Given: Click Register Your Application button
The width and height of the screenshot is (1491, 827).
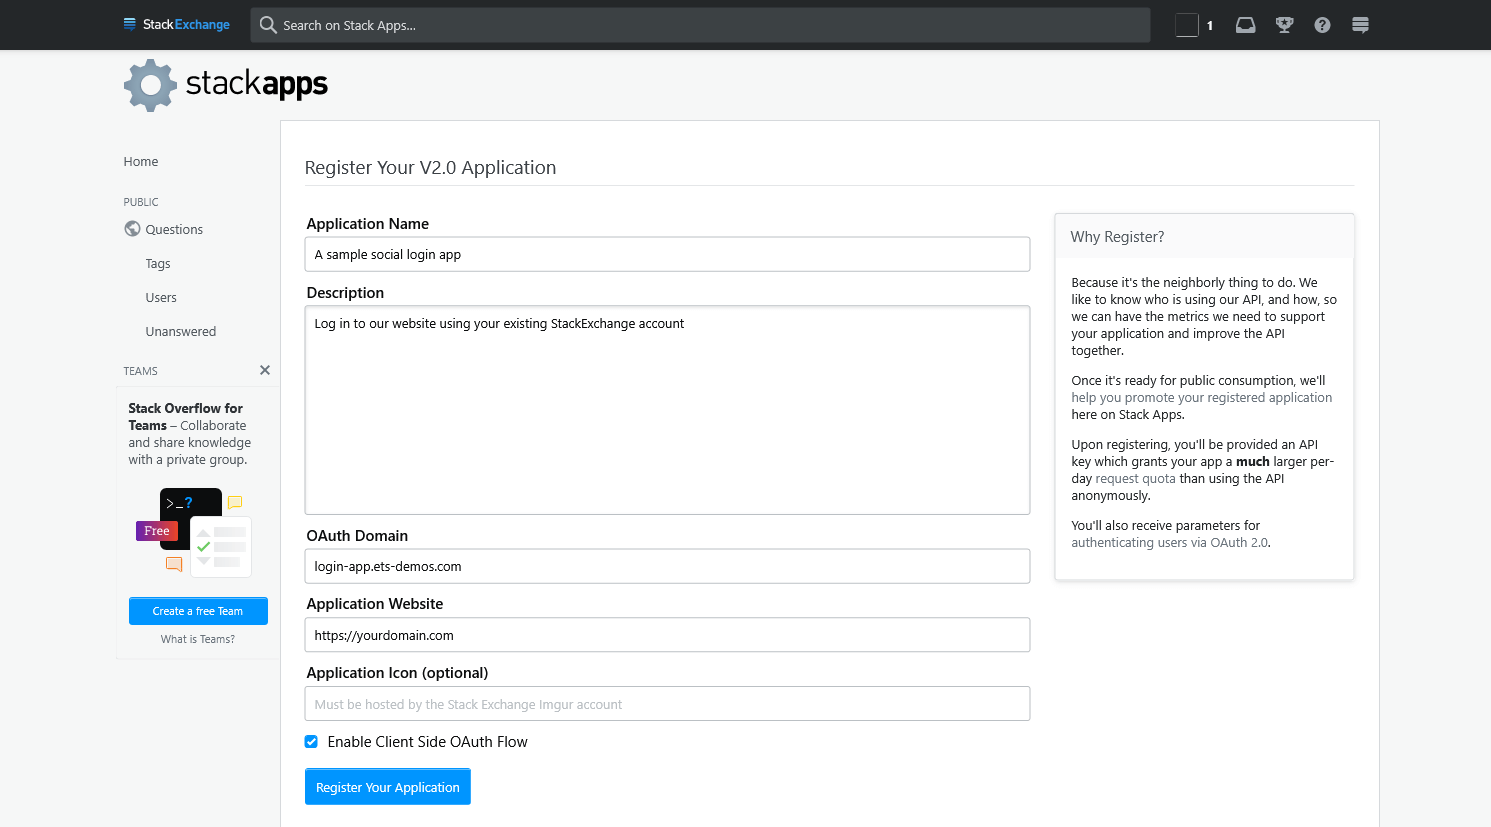Looking at the screenshot, I should coord(388,787).
